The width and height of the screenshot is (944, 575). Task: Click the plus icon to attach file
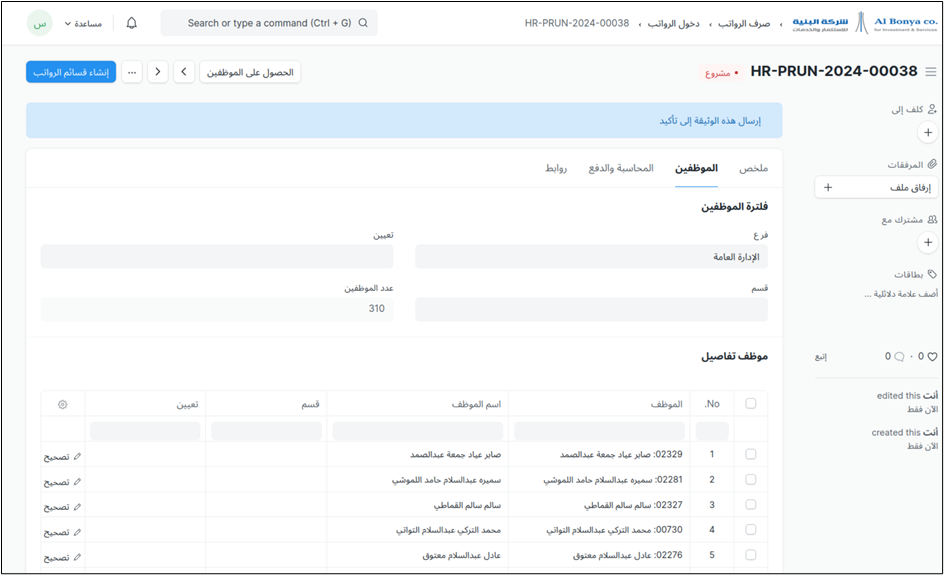pos(828,187)
